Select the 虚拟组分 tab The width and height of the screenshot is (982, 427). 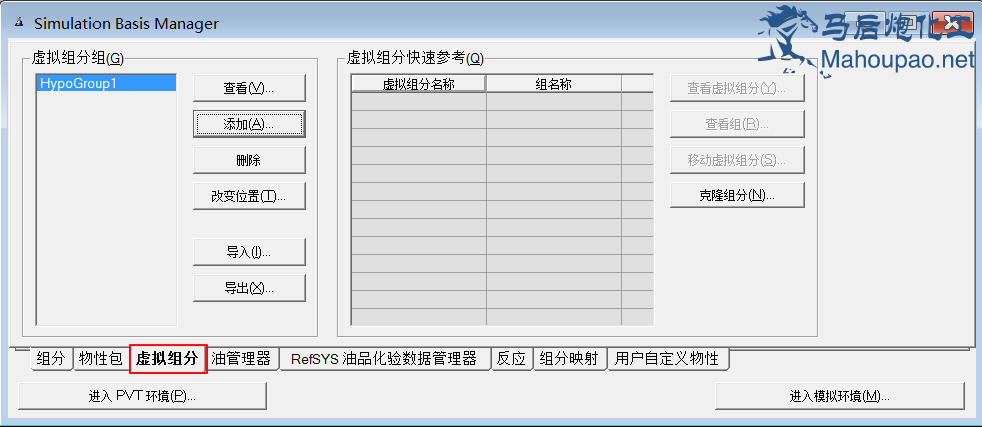point(167,359)
